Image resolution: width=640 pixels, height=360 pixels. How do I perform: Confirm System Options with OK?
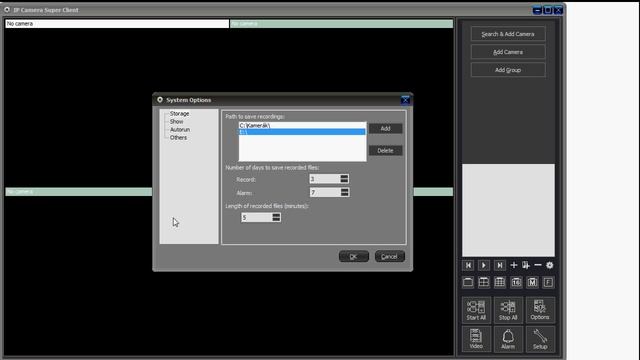pos(353,256)
